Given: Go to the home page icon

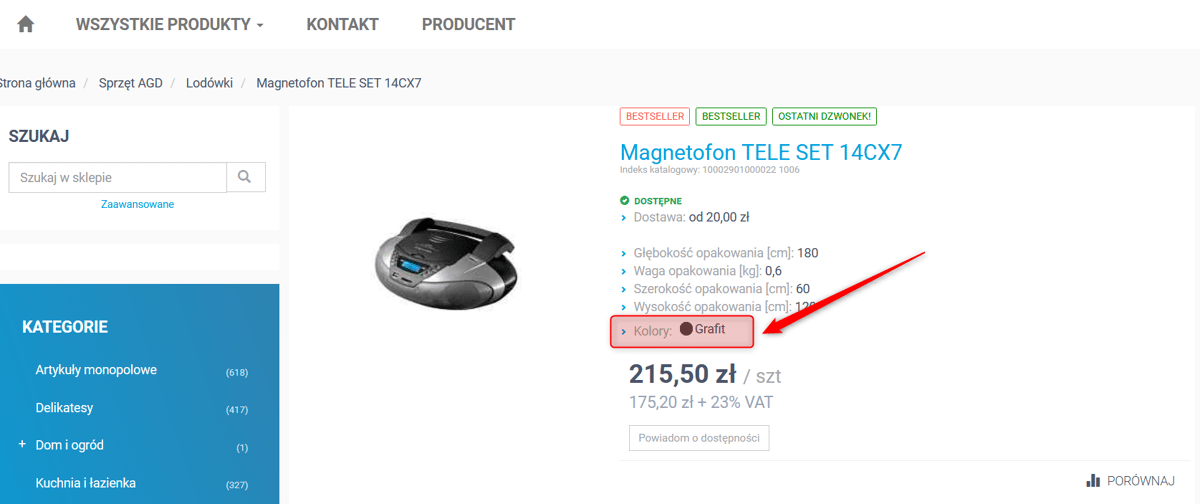Looking at the screenshot, I should tap(26, 24).
